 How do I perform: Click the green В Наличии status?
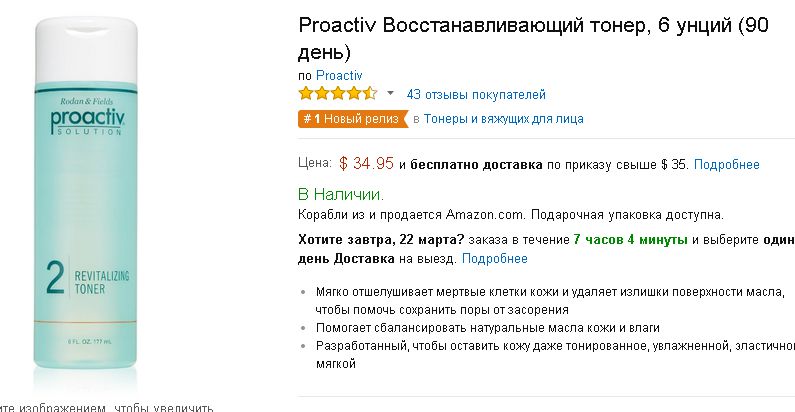coord(341,194)
